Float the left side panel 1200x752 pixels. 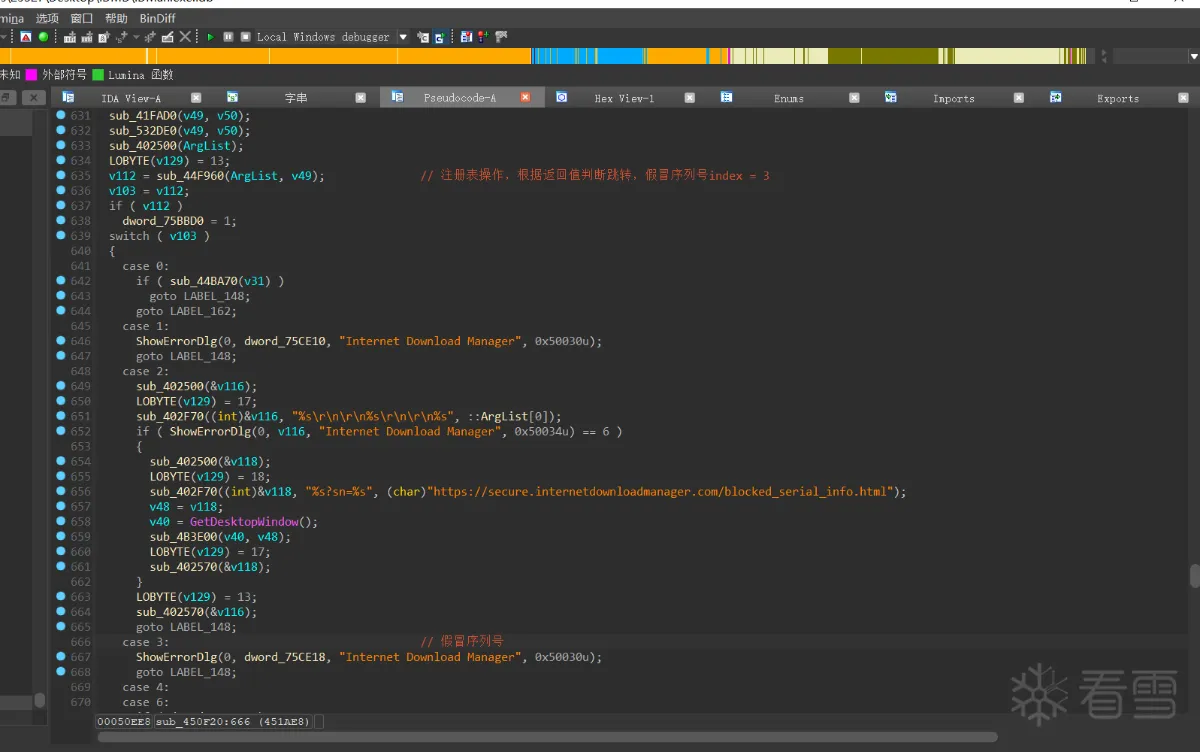point(6,98)
